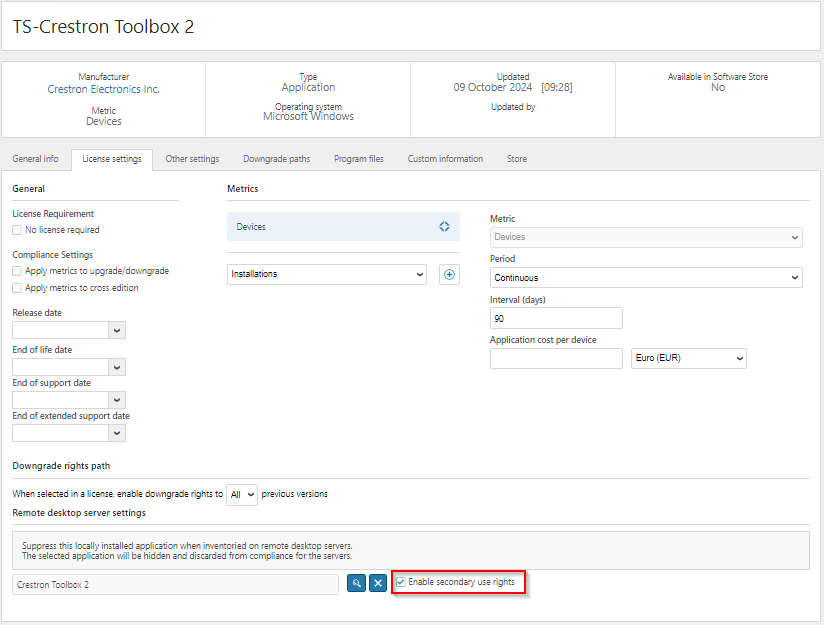Image resolution: width=824 pixels, height=625 pixels.
Task: Open the Other settings tab
Action: pyautogui.click(x=192, y=159)
